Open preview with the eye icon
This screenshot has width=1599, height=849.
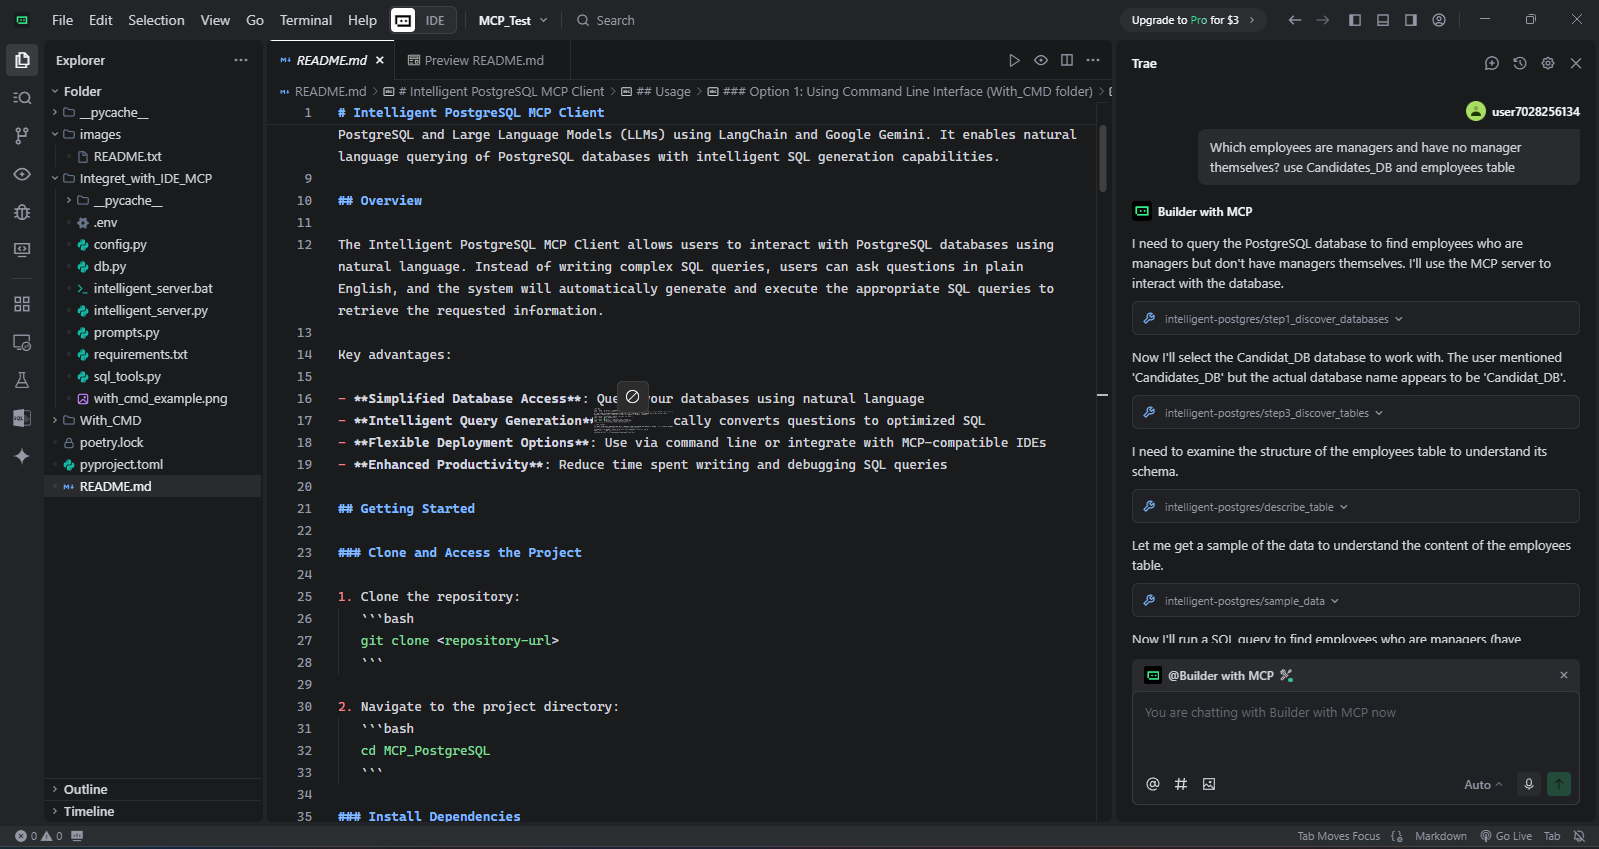coord(1041,60)
